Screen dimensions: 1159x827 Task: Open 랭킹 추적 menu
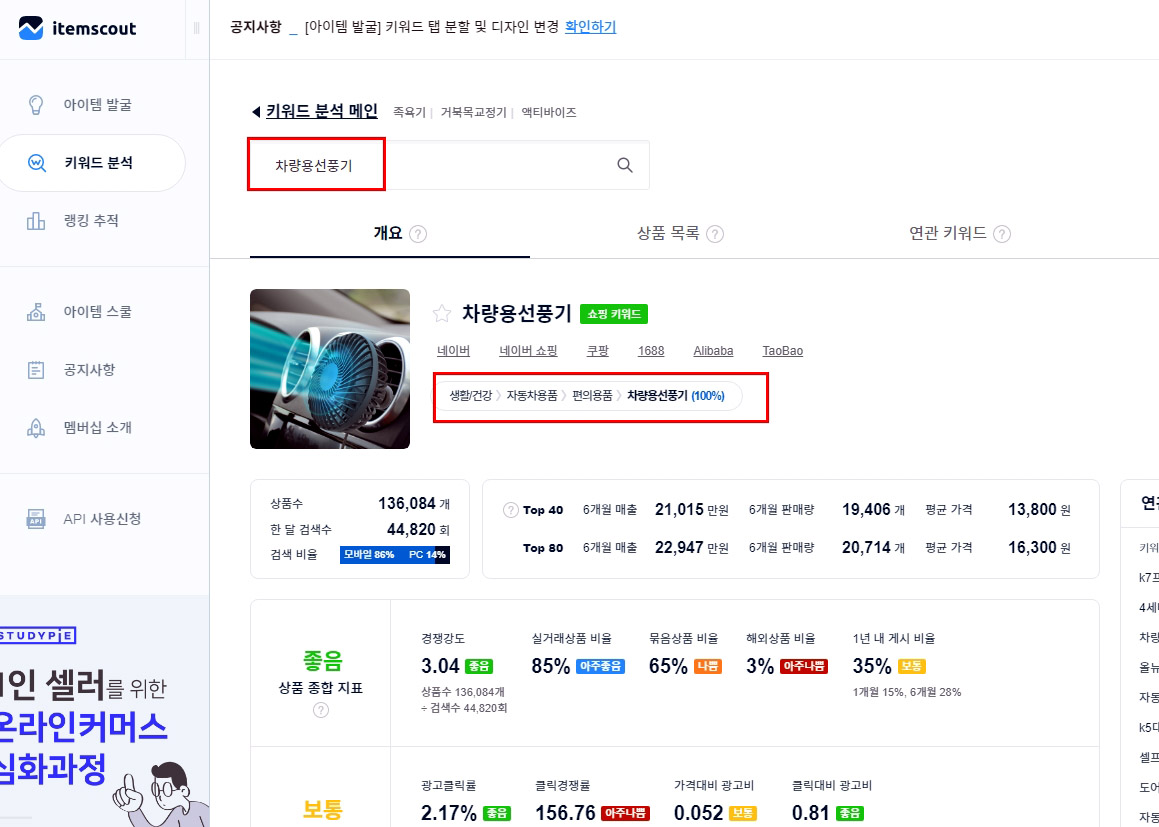[x=91, y=220]
